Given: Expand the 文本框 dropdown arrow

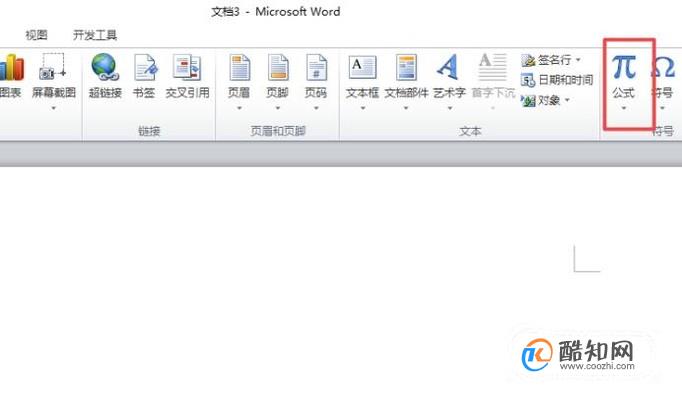Looking at the screenshot, I should pyautogui.click(x=362, y=107).
